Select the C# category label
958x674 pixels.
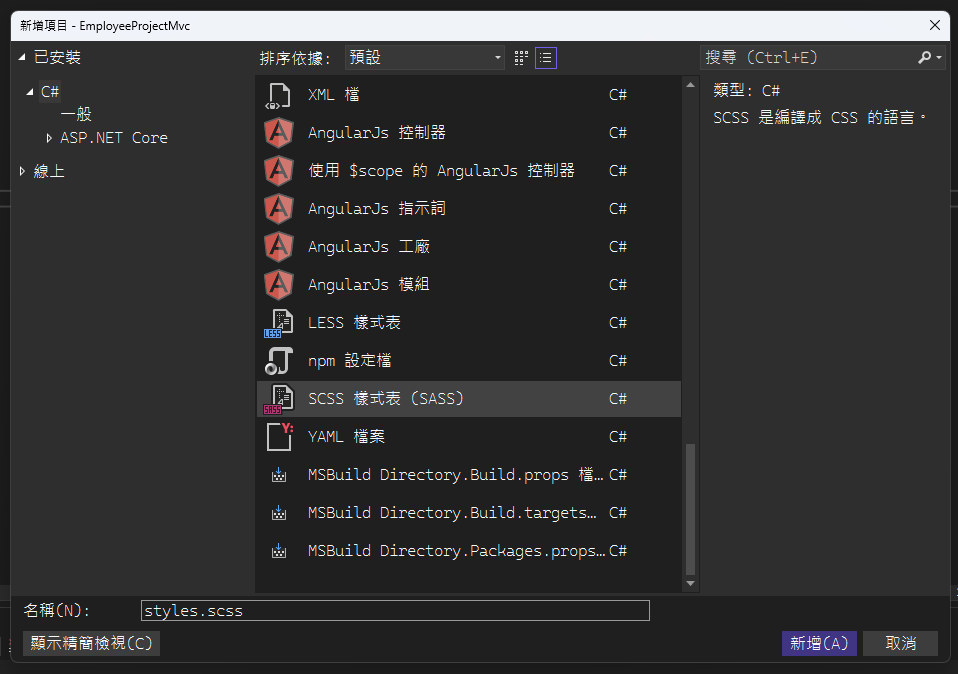point(50,92)
